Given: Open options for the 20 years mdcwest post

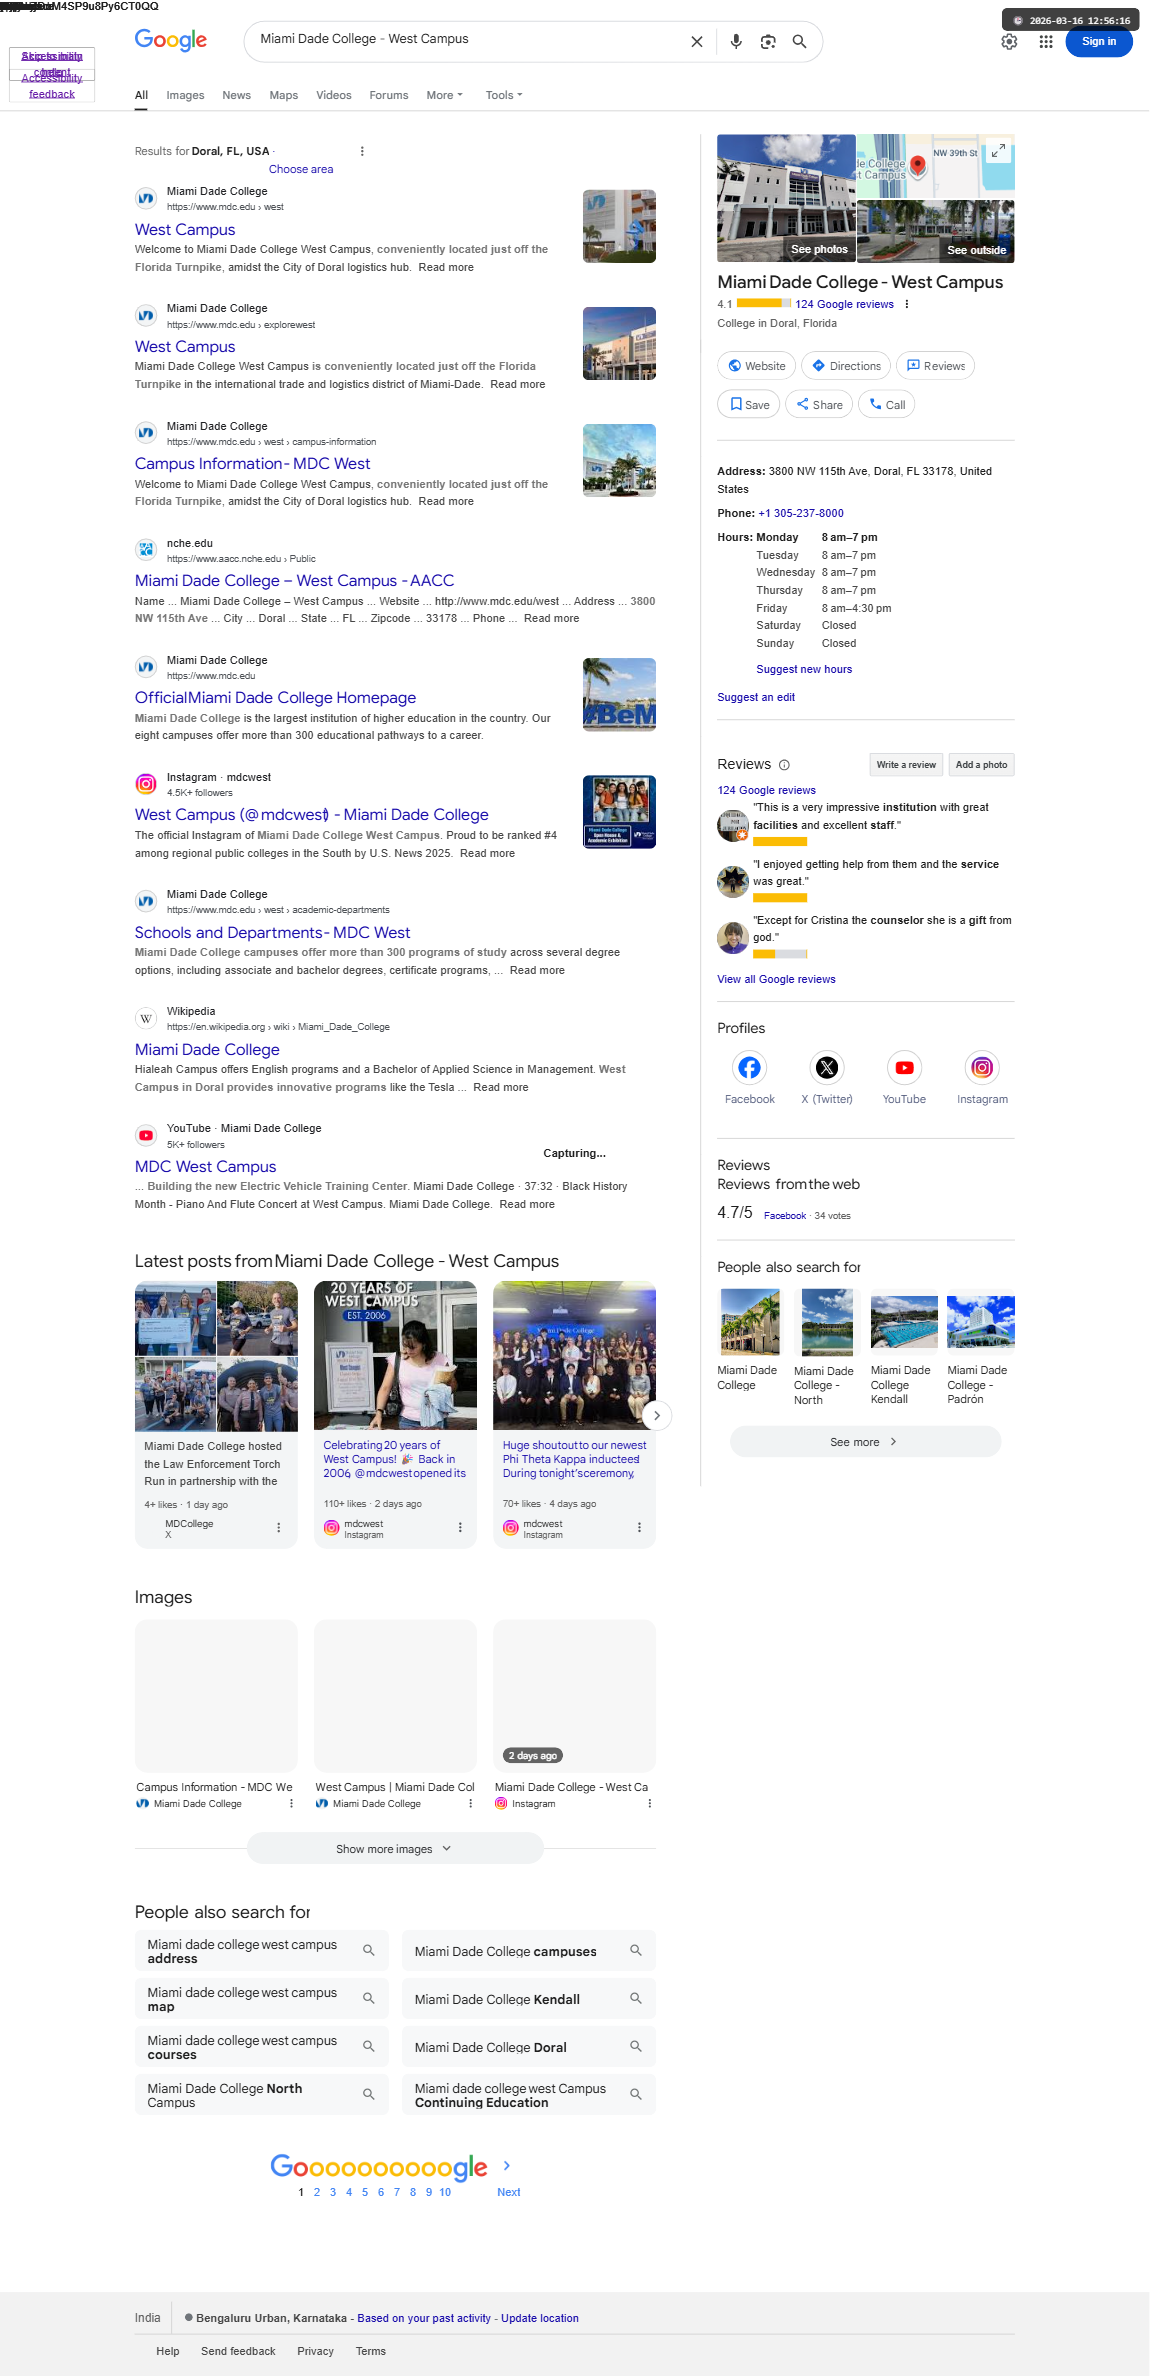Looking at the screenshot, I should (460, 1528).
